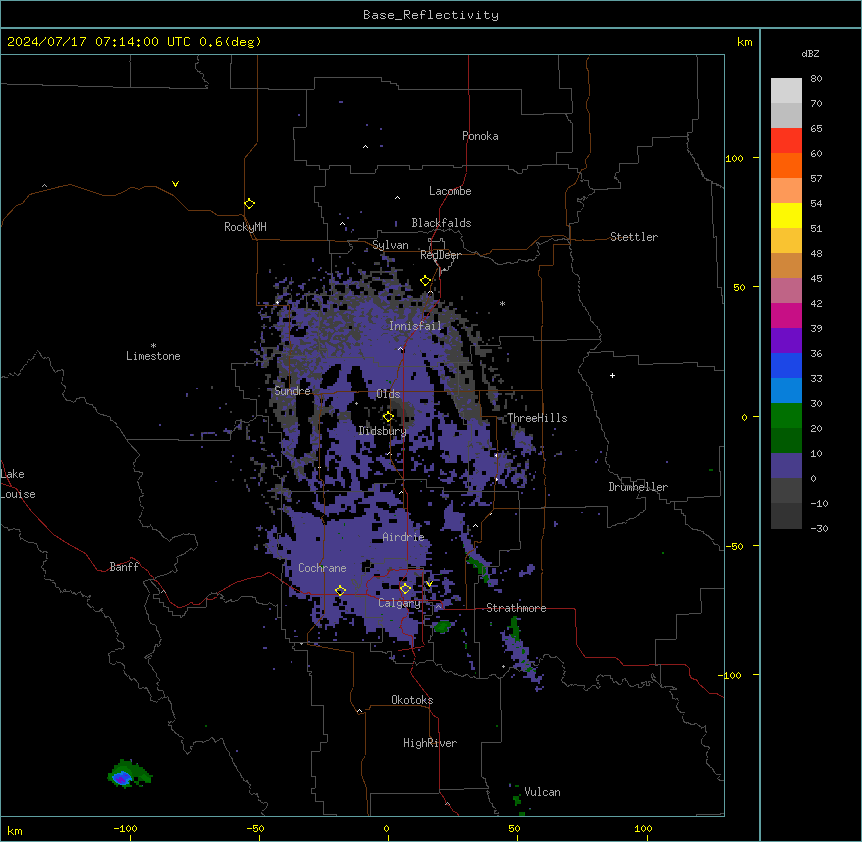
Task: Click the Blackfalds city label
Action: tap(441, 223)
